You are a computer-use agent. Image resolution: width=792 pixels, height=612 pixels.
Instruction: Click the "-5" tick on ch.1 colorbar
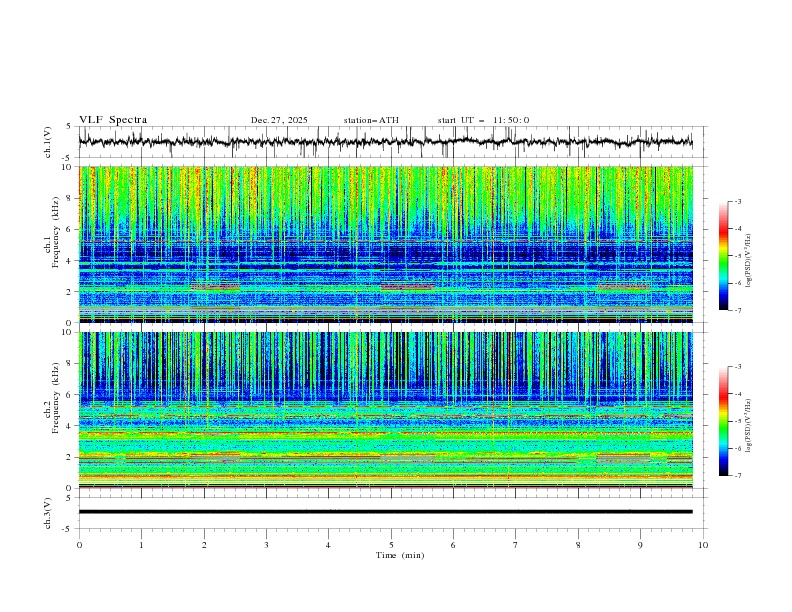(738, 256)
